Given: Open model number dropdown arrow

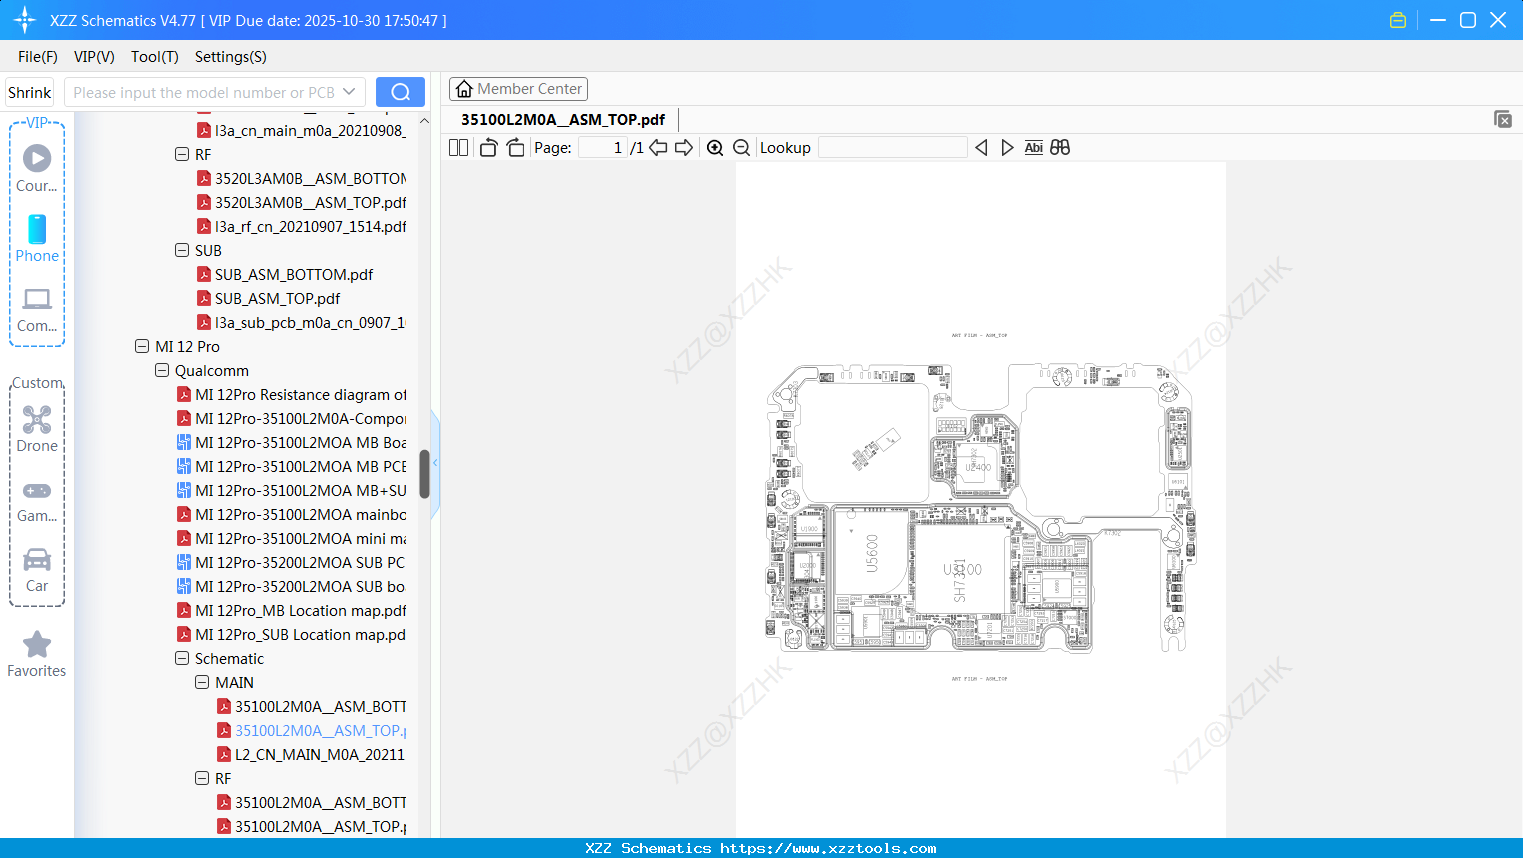Looking at the screenshot, I should [x=349, y=92].
